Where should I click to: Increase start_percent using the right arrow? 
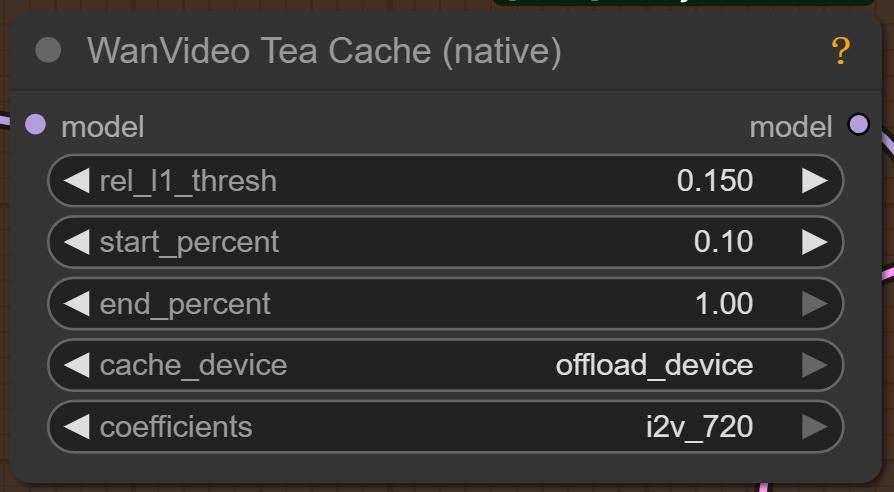coord(814,242)
